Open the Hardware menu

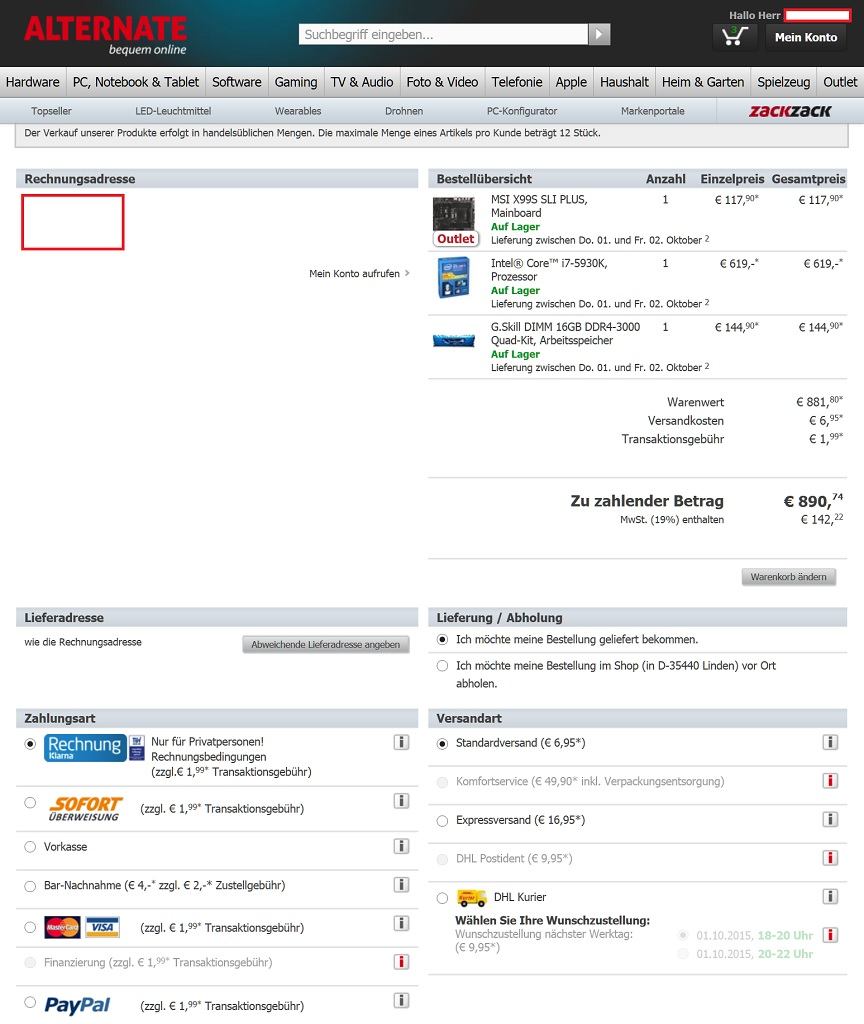(33, 82)
